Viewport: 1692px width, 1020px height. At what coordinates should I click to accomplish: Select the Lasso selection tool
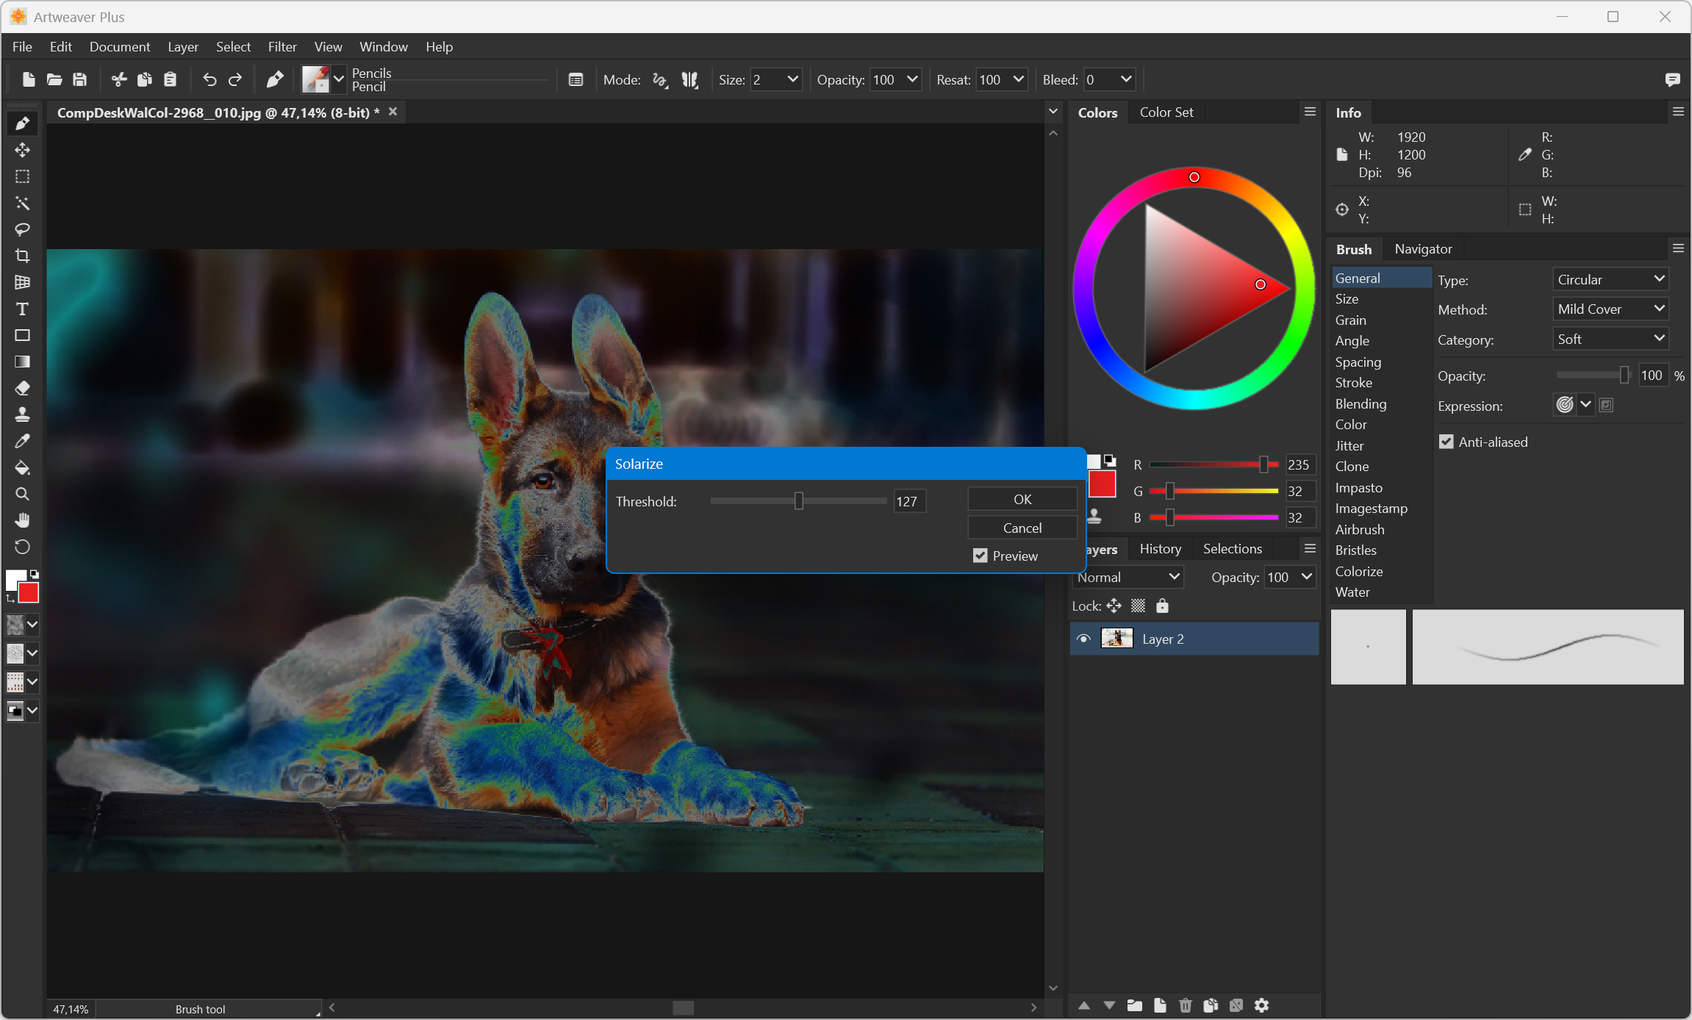22,230
